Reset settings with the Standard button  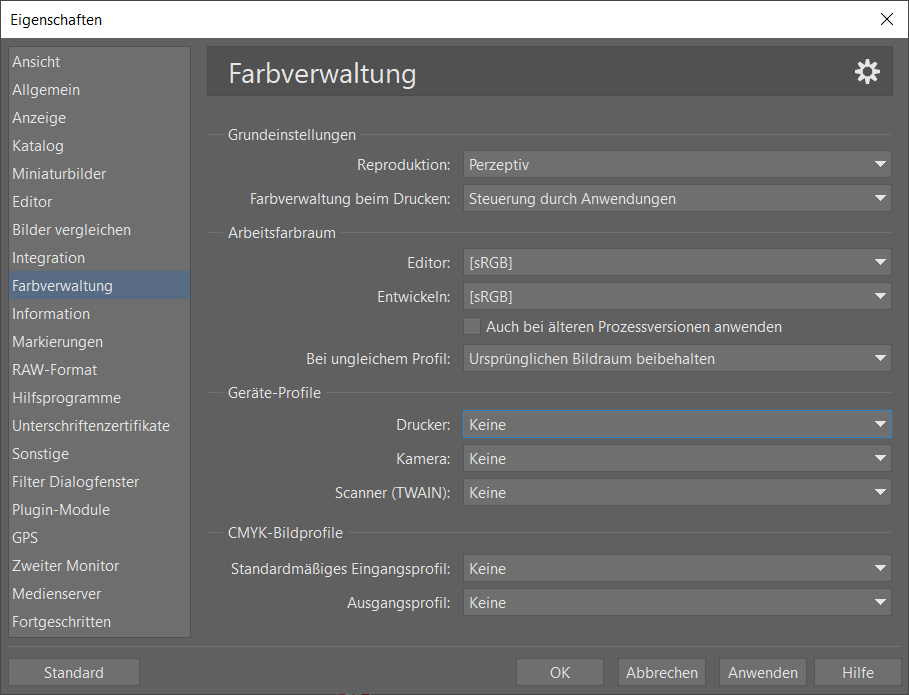point(74,673)
